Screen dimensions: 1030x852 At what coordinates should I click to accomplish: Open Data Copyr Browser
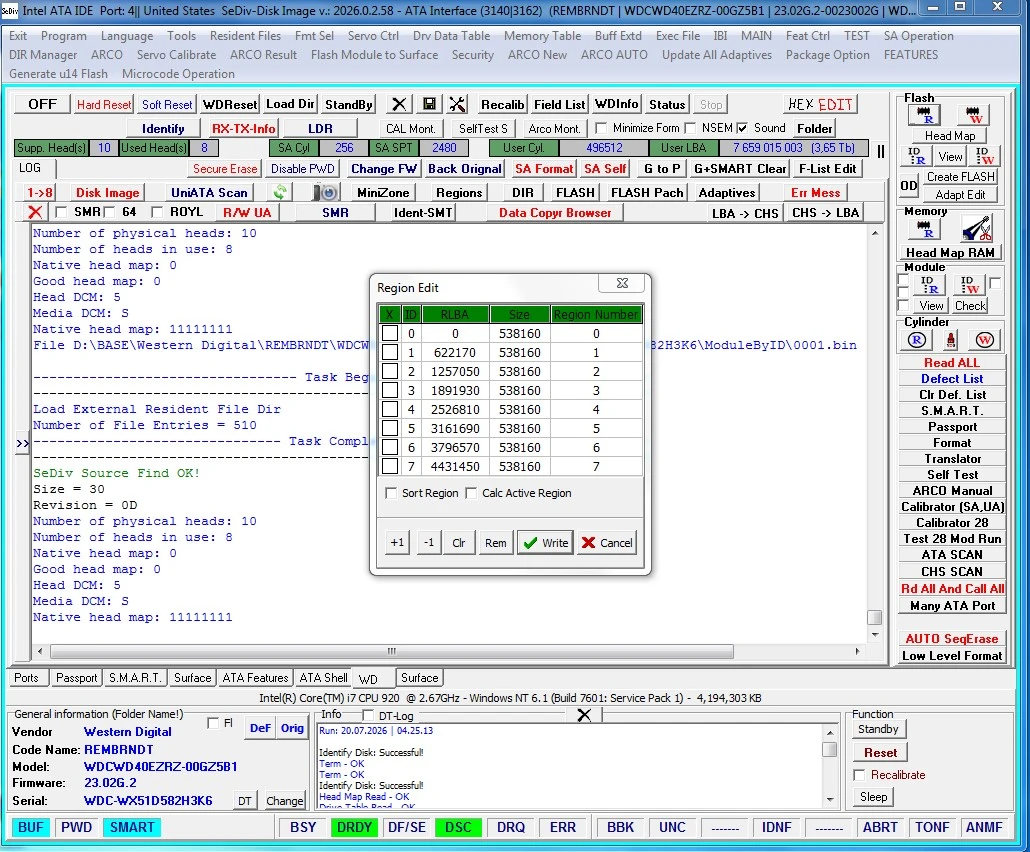tap(554, 213)
